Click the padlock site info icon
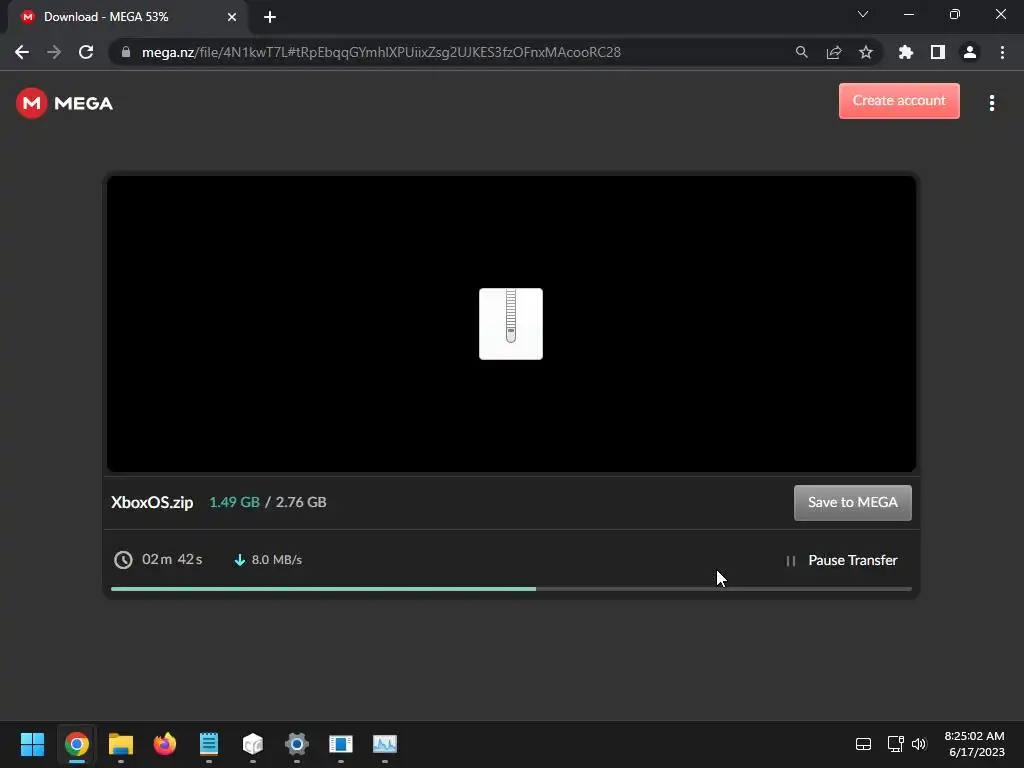This screenshot has width=1024, height=768. 126,52
